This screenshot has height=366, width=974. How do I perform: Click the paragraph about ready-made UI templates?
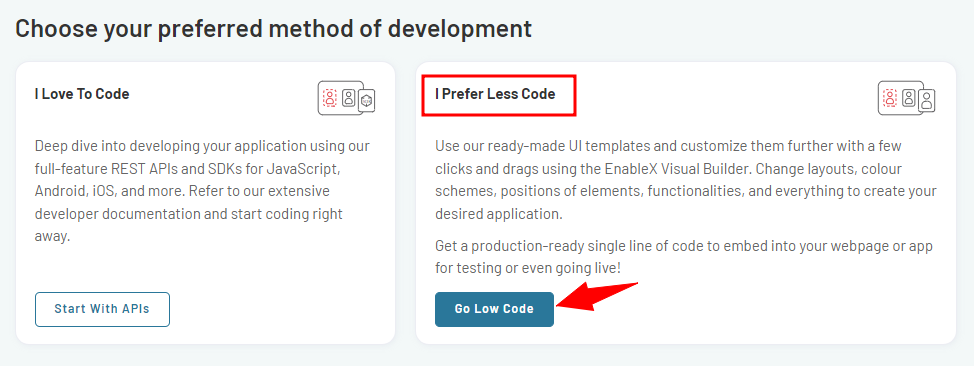point(686,180)
